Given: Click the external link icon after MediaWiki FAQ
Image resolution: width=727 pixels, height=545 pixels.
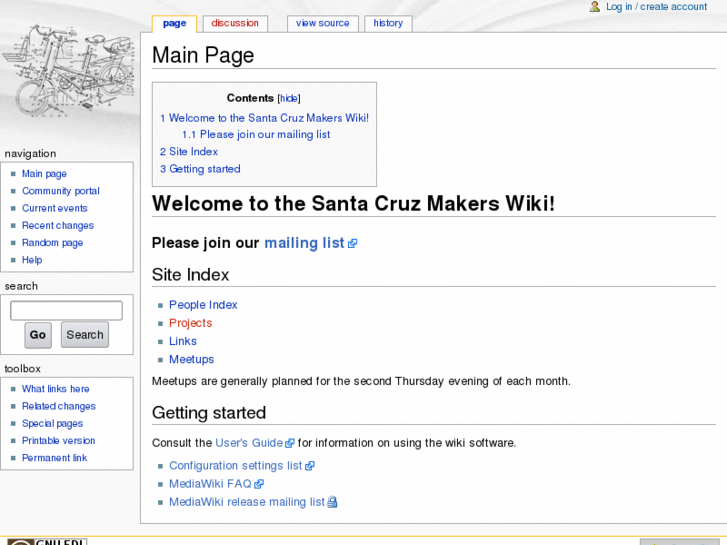Looking at the screenshot, I should (259, 484).
